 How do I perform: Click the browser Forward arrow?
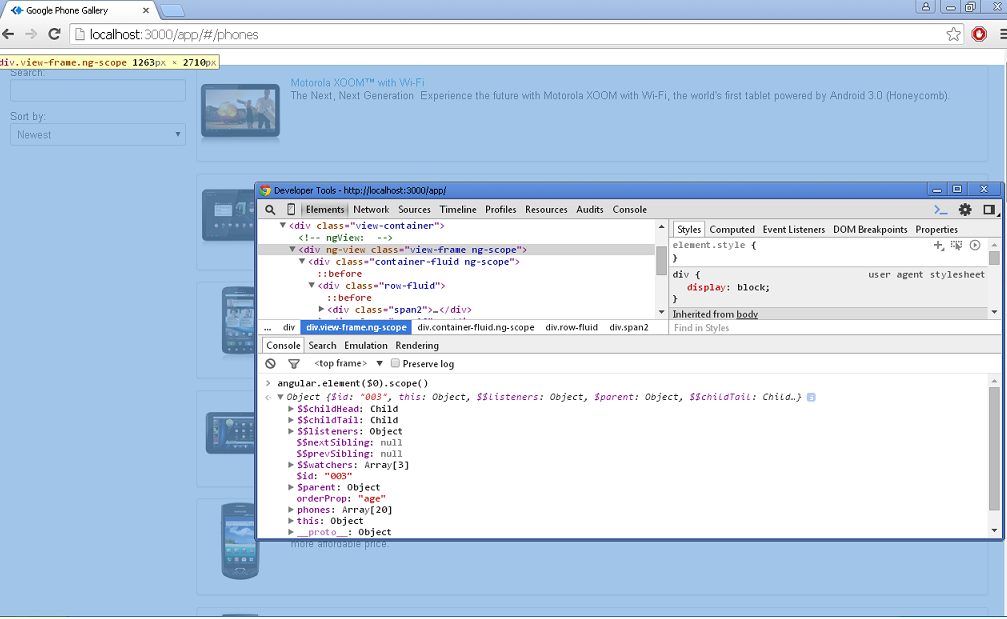[x=31, y=34]
